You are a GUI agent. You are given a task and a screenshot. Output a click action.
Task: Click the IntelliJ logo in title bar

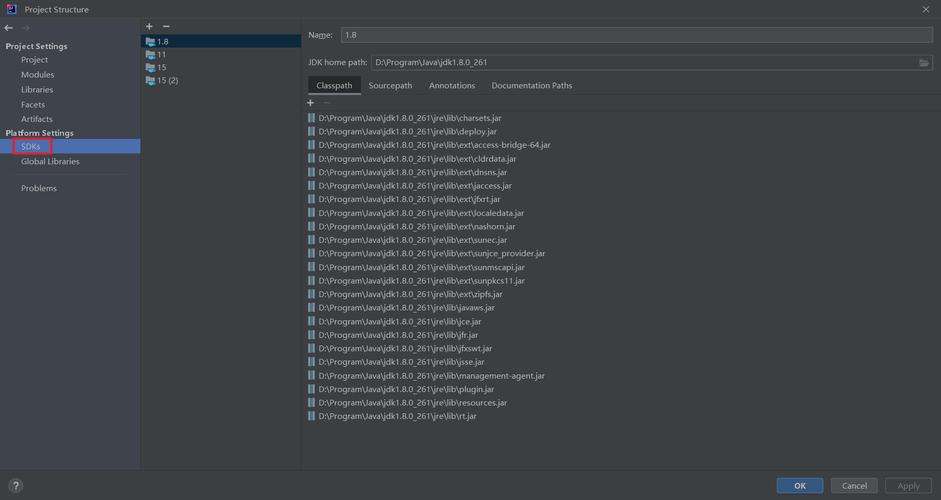click(x=11, y=9)
